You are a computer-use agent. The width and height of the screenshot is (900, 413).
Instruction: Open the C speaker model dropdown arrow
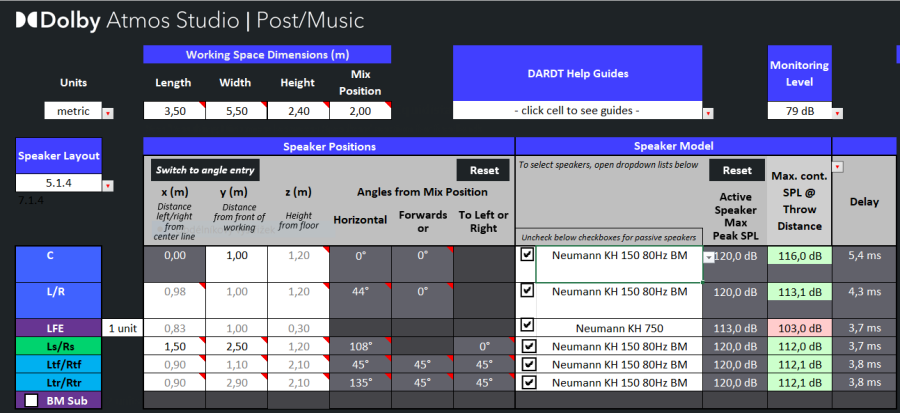(709, 257)
